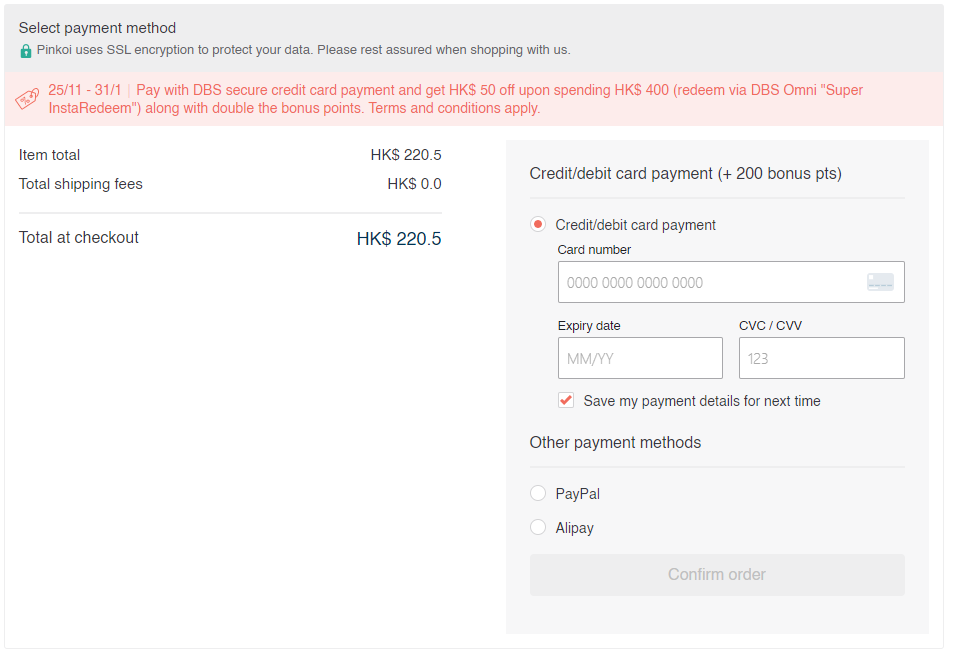This screenshot has width=953, height=659.
Task: Uncheck Save my payment details checkbox
Action: [566, 401]
